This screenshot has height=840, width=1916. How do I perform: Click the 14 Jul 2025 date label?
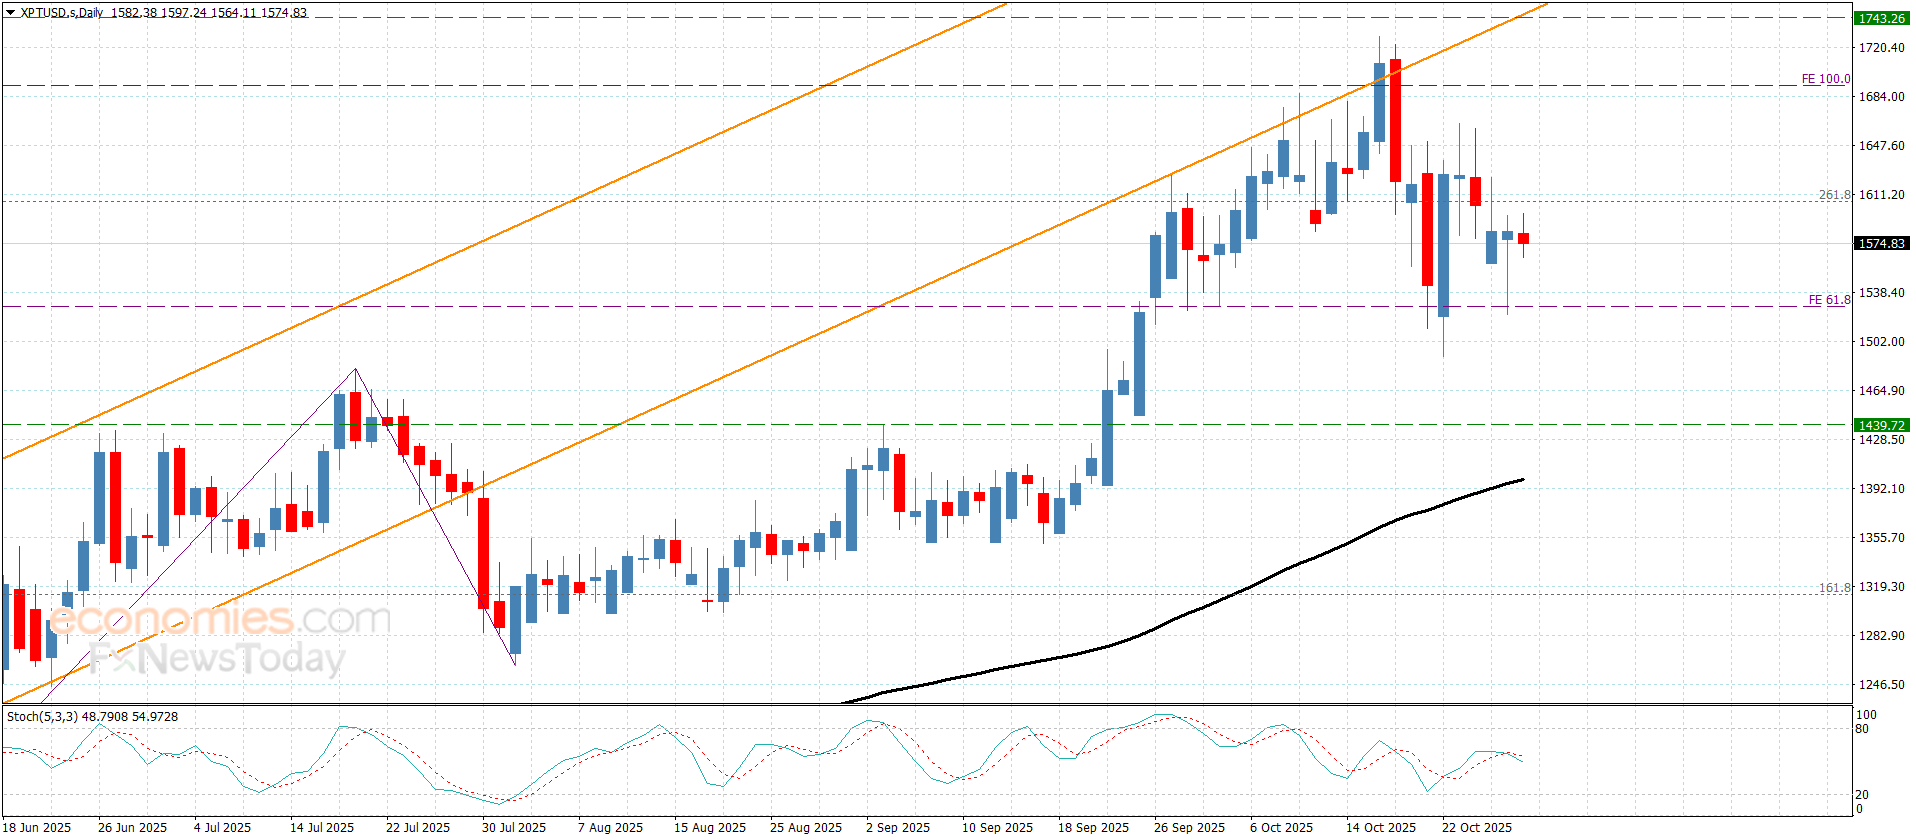tap(322, 827)
